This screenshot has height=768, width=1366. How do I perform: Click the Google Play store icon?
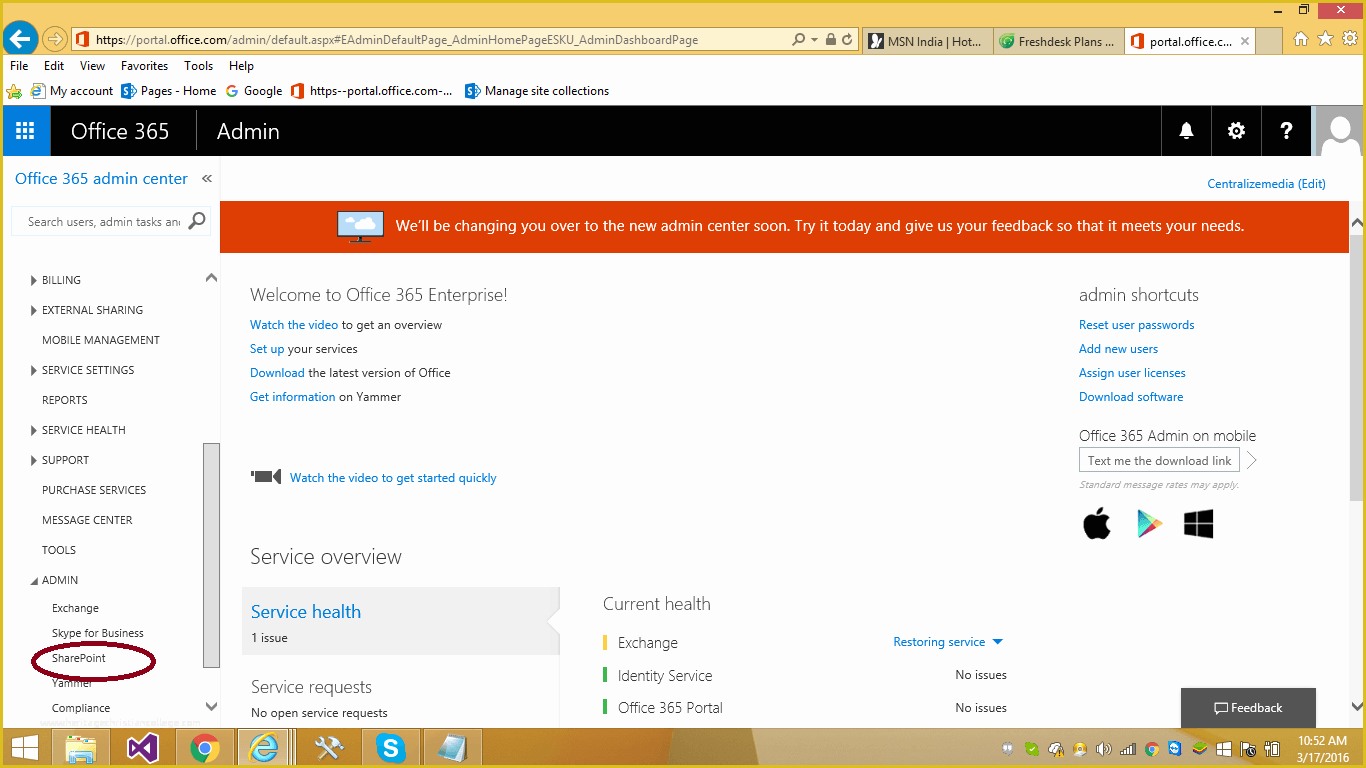tap(1149, 524)
